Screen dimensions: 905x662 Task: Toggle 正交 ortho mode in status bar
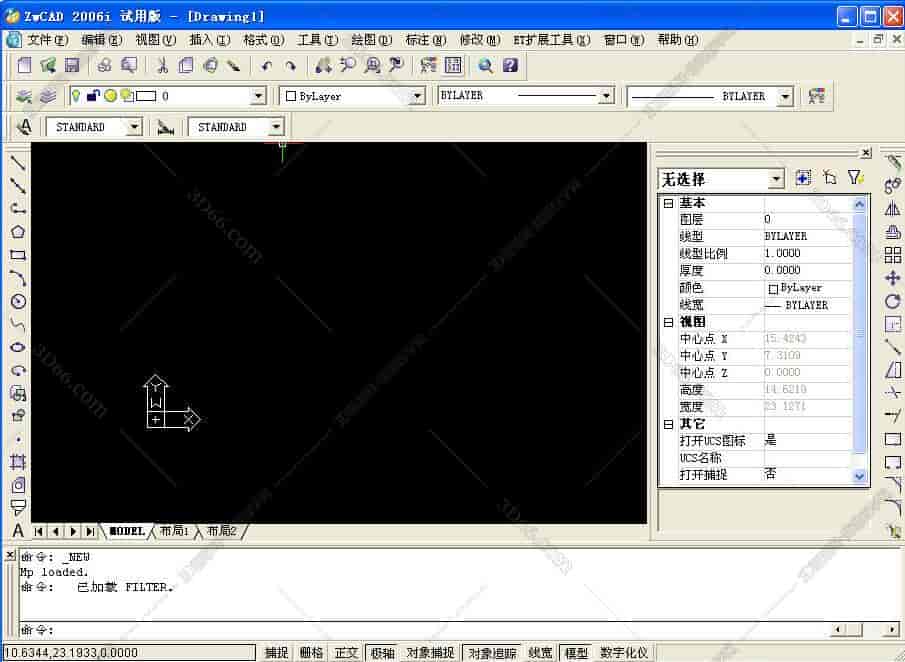click(x=346, y=652)
